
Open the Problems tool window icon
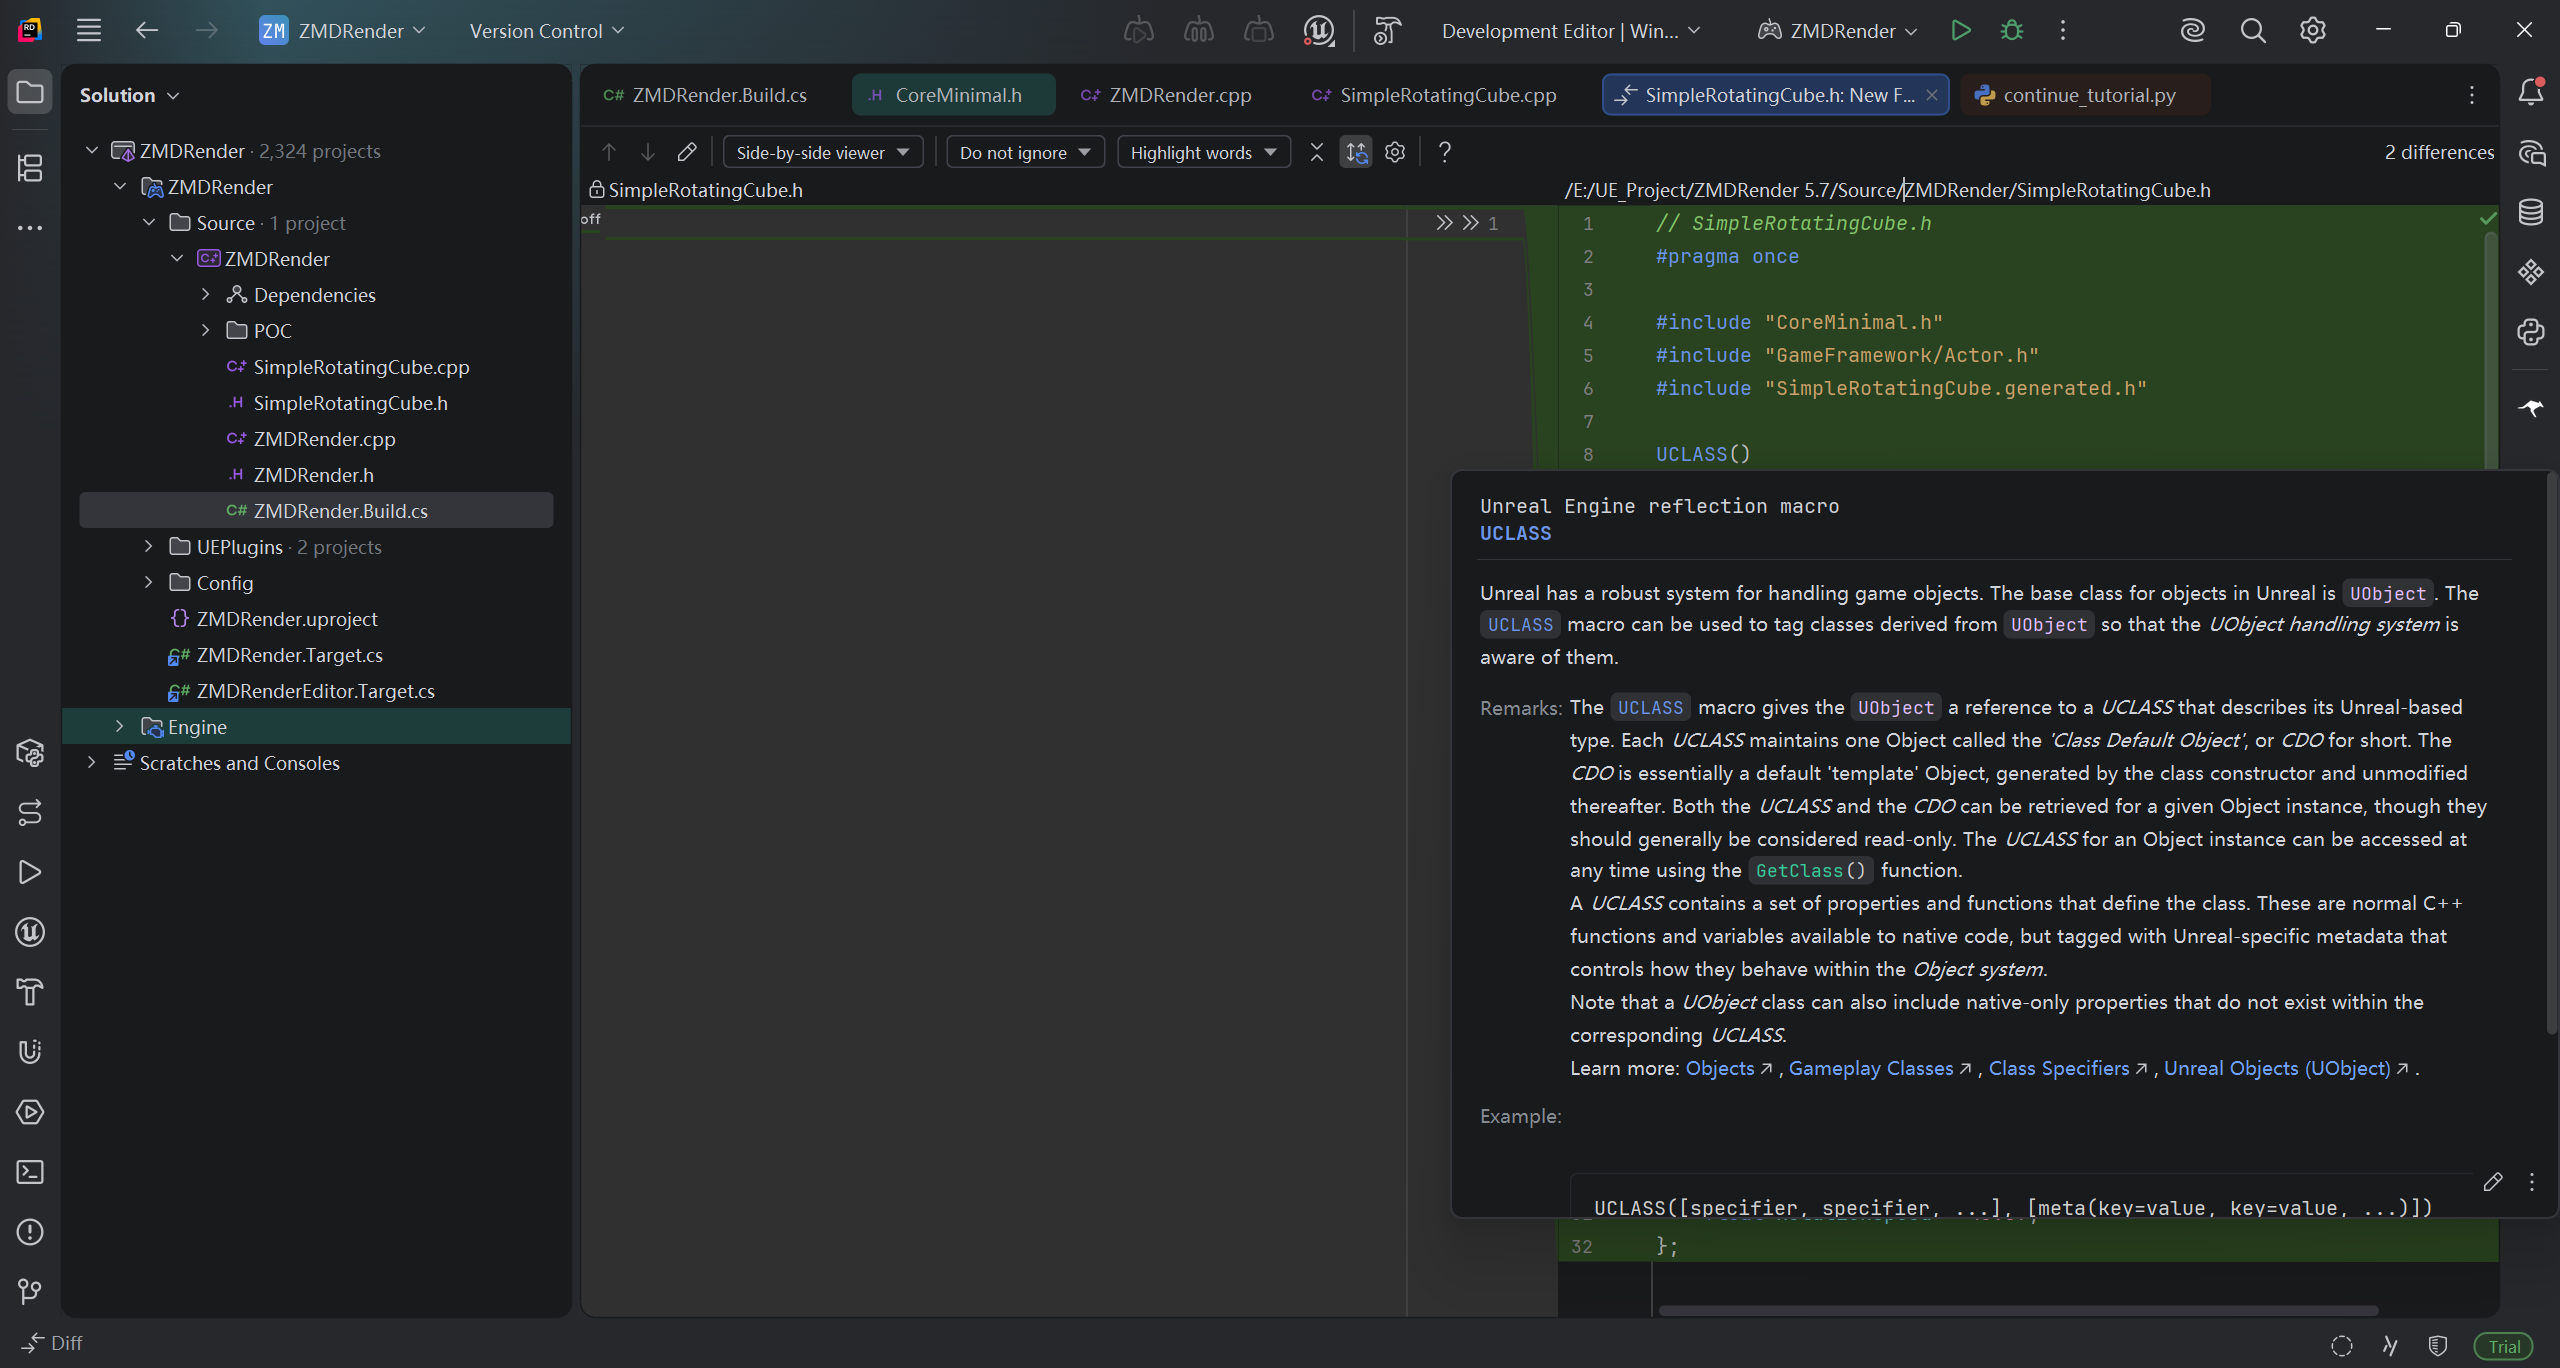coord(30,1232)
